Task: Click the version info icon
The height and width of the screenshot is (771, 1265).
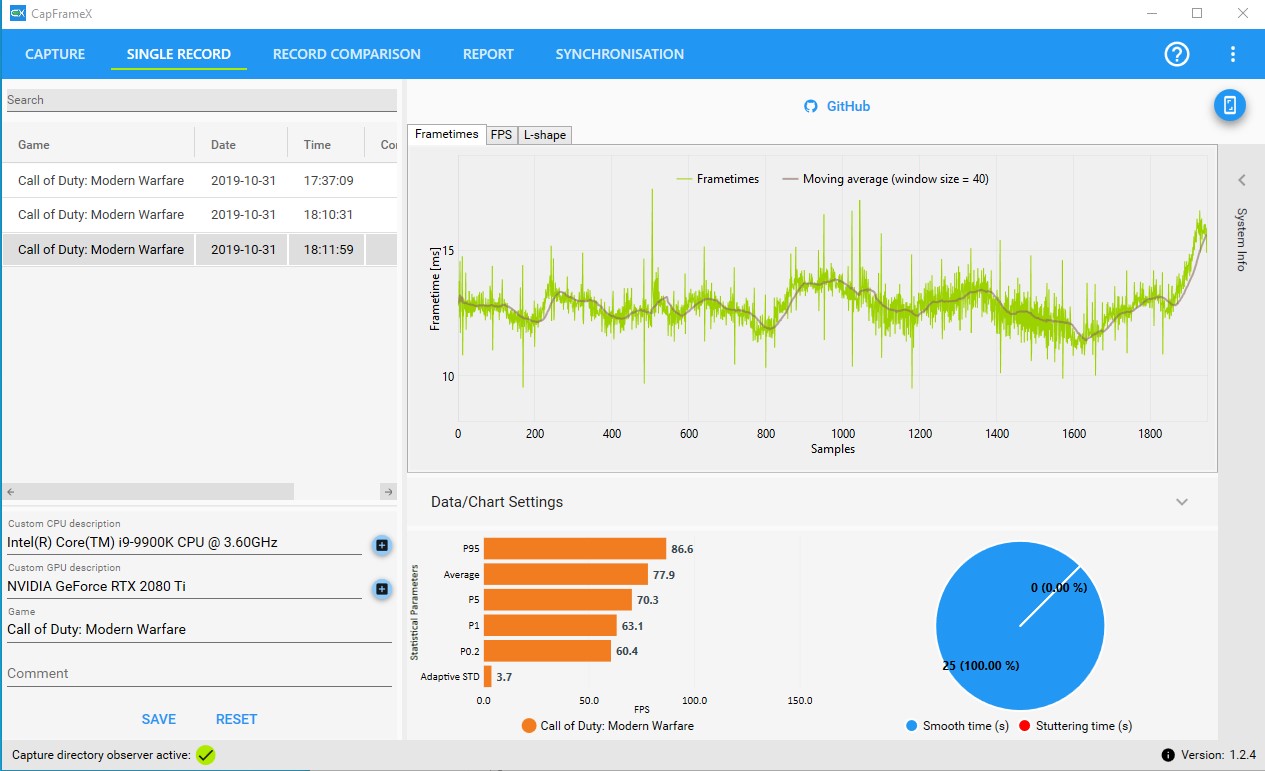Action: coord(1168,755)
